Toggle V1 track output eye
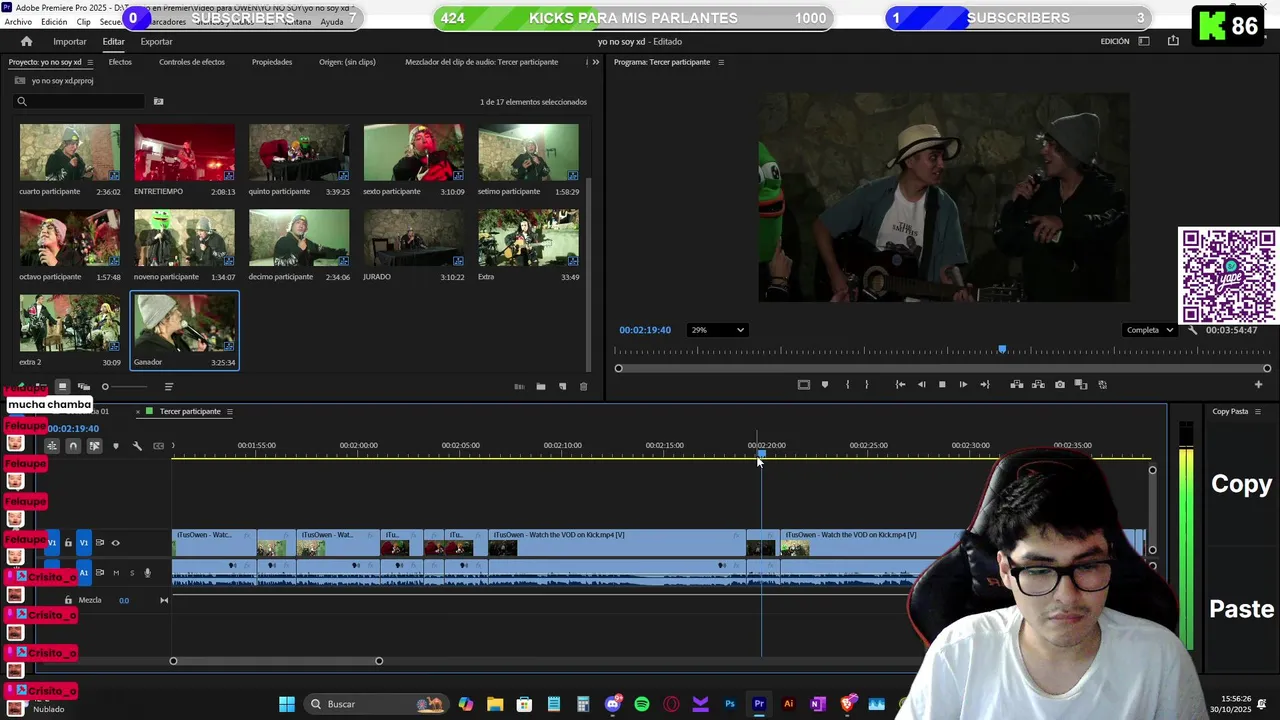The width and height of the screenshot is (1280, 720). [x=115, y=543]
